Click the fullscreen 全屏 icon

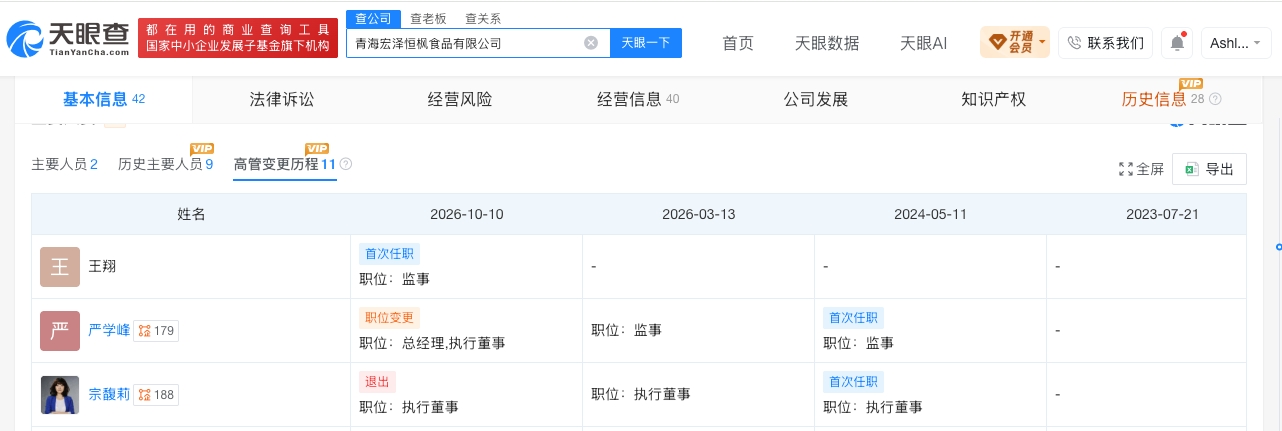[1126, 170]
